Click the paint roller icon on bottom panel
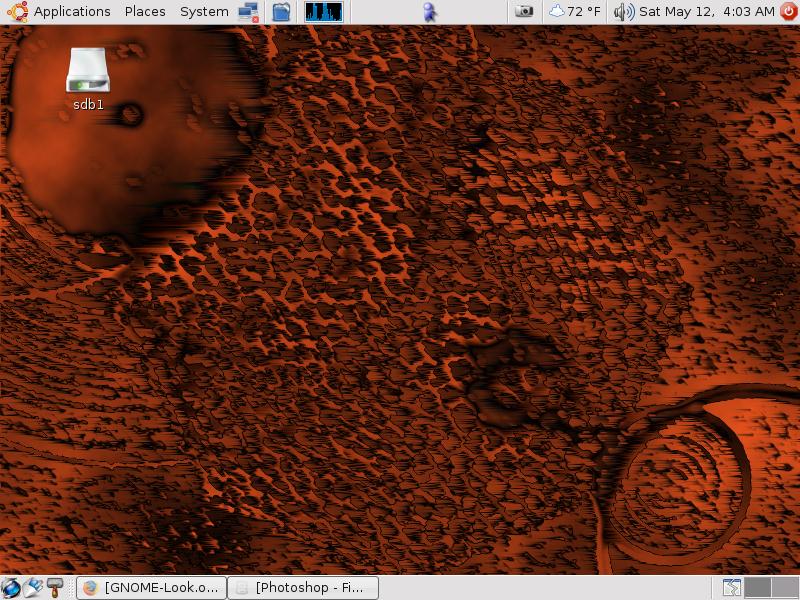 pyautogui.click(x=55, y=588)
